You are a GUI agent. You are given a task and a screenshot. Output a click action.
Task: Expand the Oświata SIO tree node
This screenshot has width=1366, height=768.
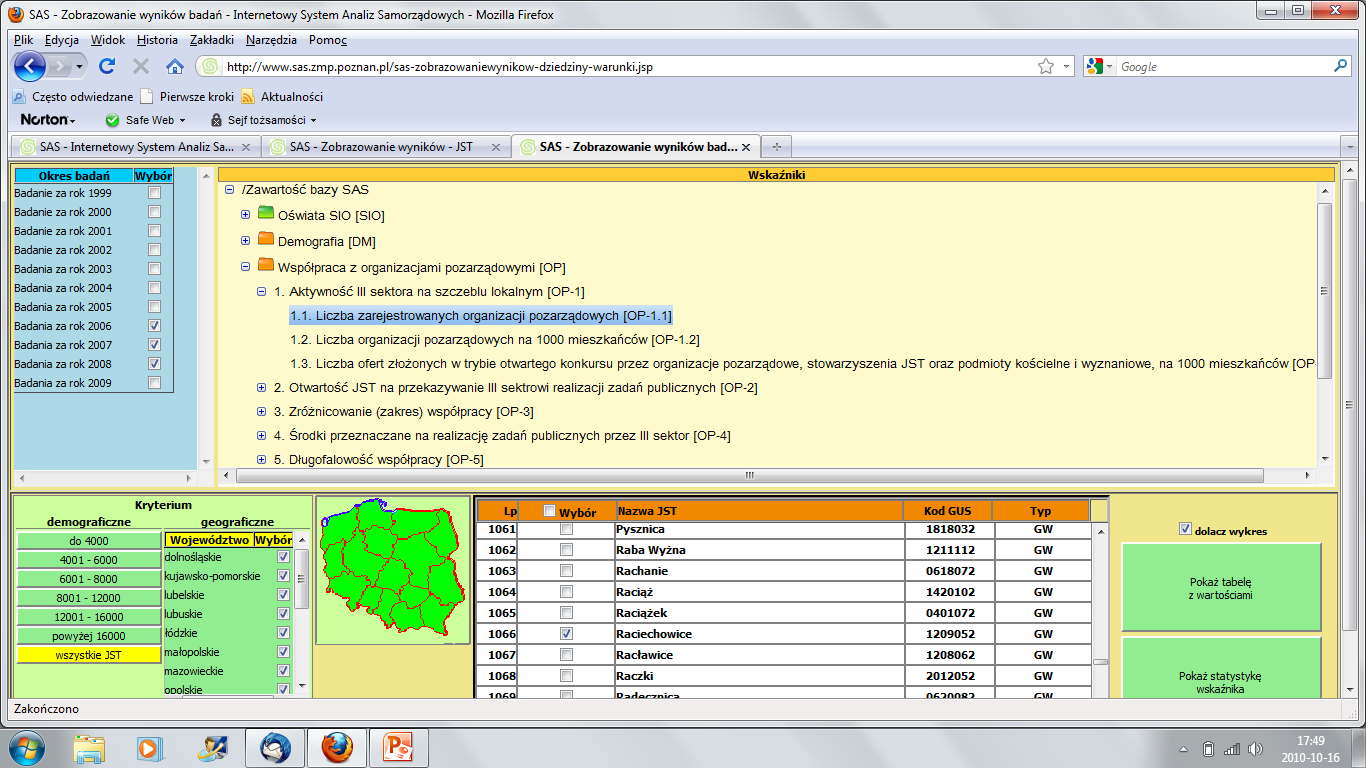[x=246, y=215]
